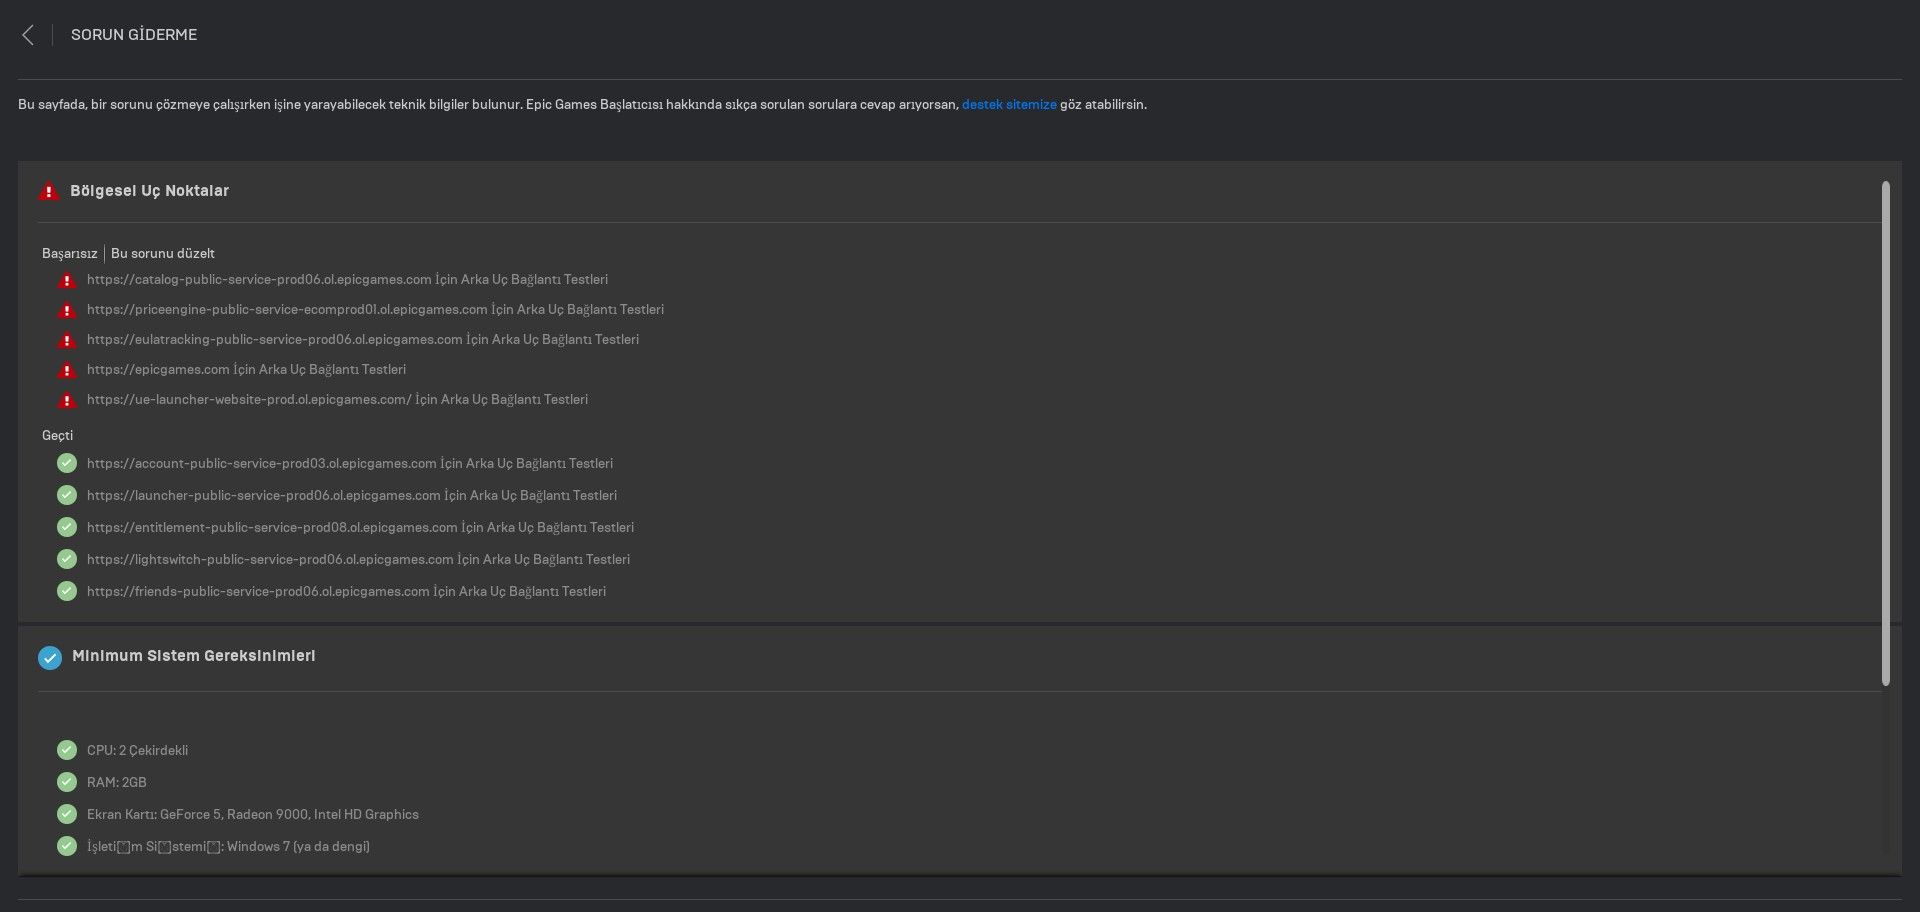Viewport: 1920px width, 912px height.
Task: Click green check next to lightswitch-public-service URL
Action: pos(67,559)
